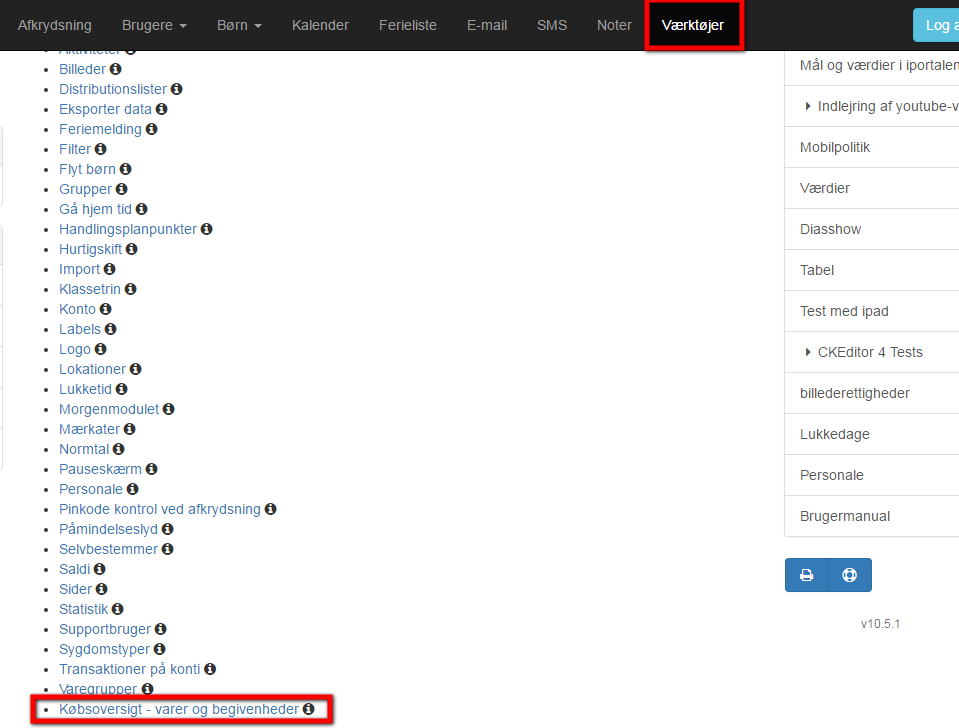This screenshot has height=728, width=959.
Task: Click info icon next to Pinkode kontrol ved afkrydsning
Action: point(271,509)
